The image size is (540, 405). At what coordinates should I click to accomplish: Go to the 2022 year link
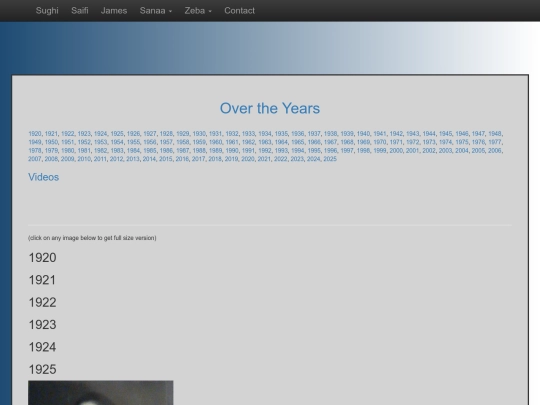pos(281,159)
